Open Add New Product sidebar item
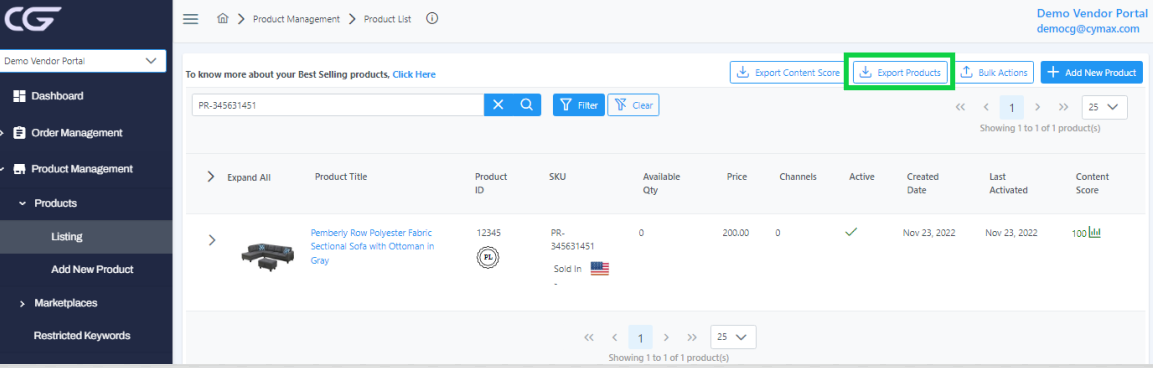Screen dimensions: 1153x368 93,269
